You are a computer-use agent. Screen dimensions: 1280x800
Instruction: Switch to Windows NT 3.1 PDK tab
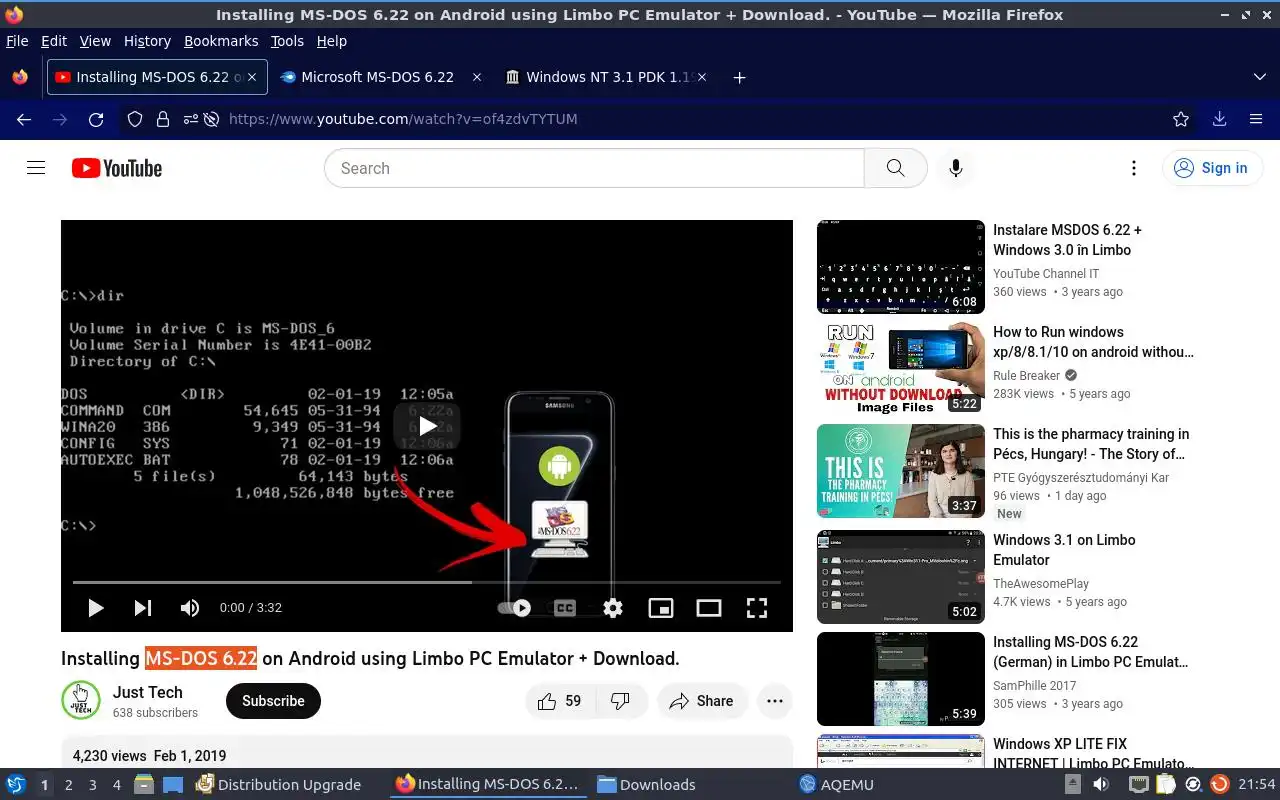pyautogui.click(x=606, y=77)
